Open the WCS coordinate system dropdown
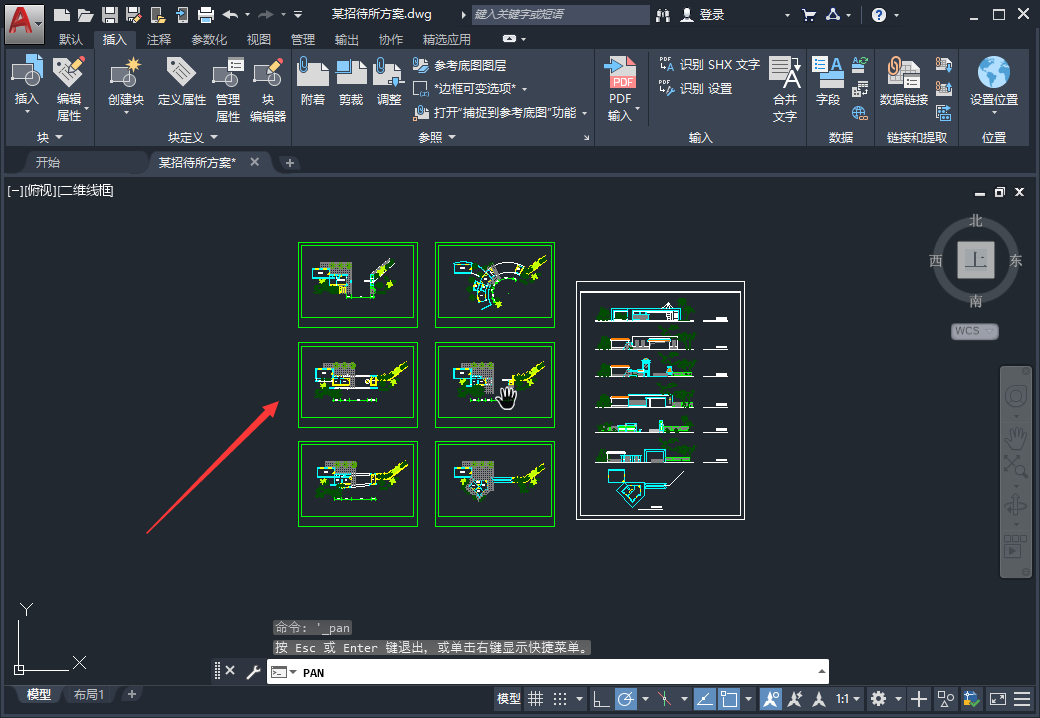Screen dimensions: 1040x718 tap(974, 331)
